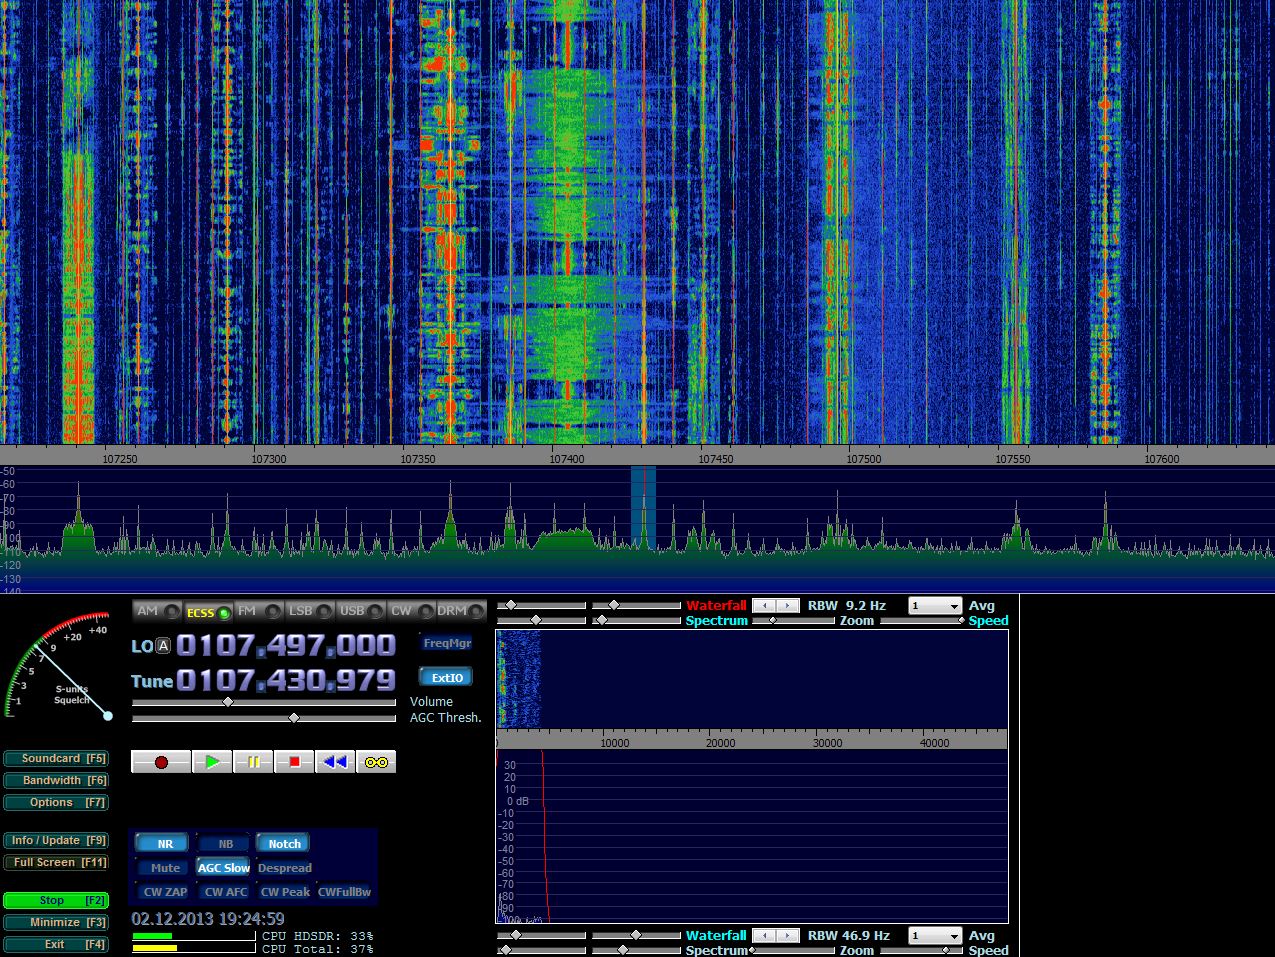Click the small A icon beside LO
The height and width of the screenshot is (957, 1275).
(x=163, y=646)
